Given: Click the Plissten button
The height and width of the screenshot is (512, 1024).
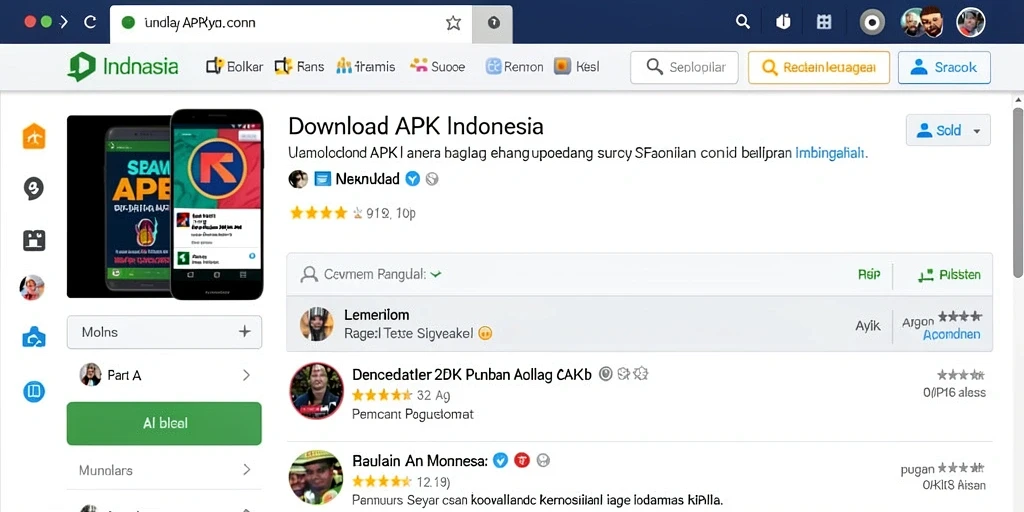Looking at the screenshot, I should pos(949,275).
